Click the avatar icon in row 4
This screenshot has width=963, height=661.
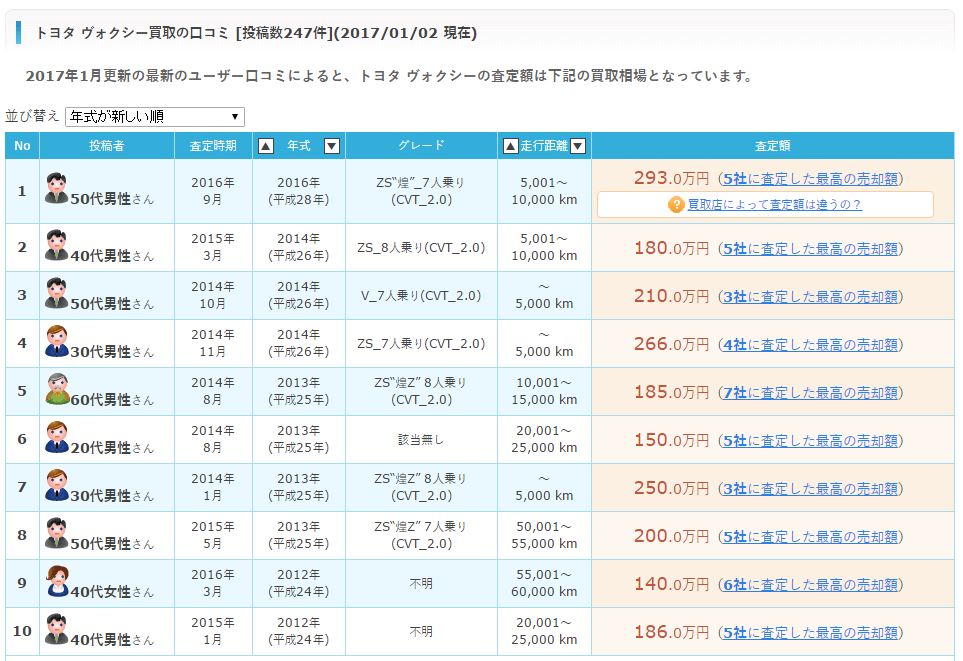pyautogui.click(x=57, y=340)
